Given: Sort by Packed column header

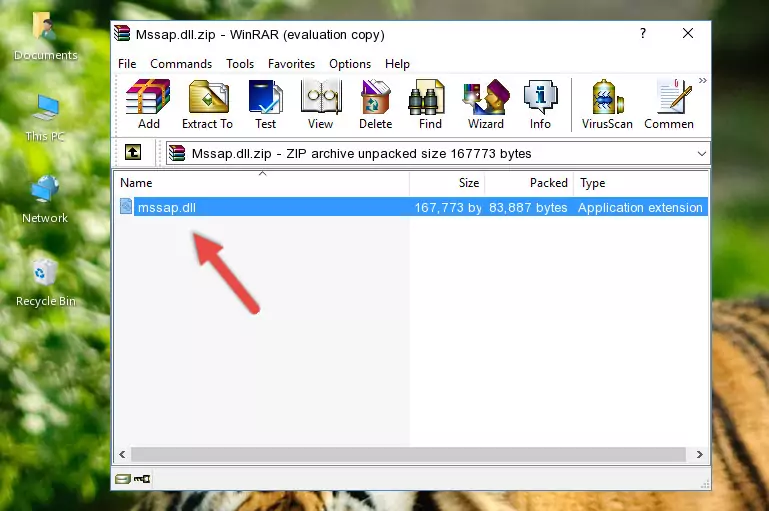Looking at the screenshot, I should 529,183.
